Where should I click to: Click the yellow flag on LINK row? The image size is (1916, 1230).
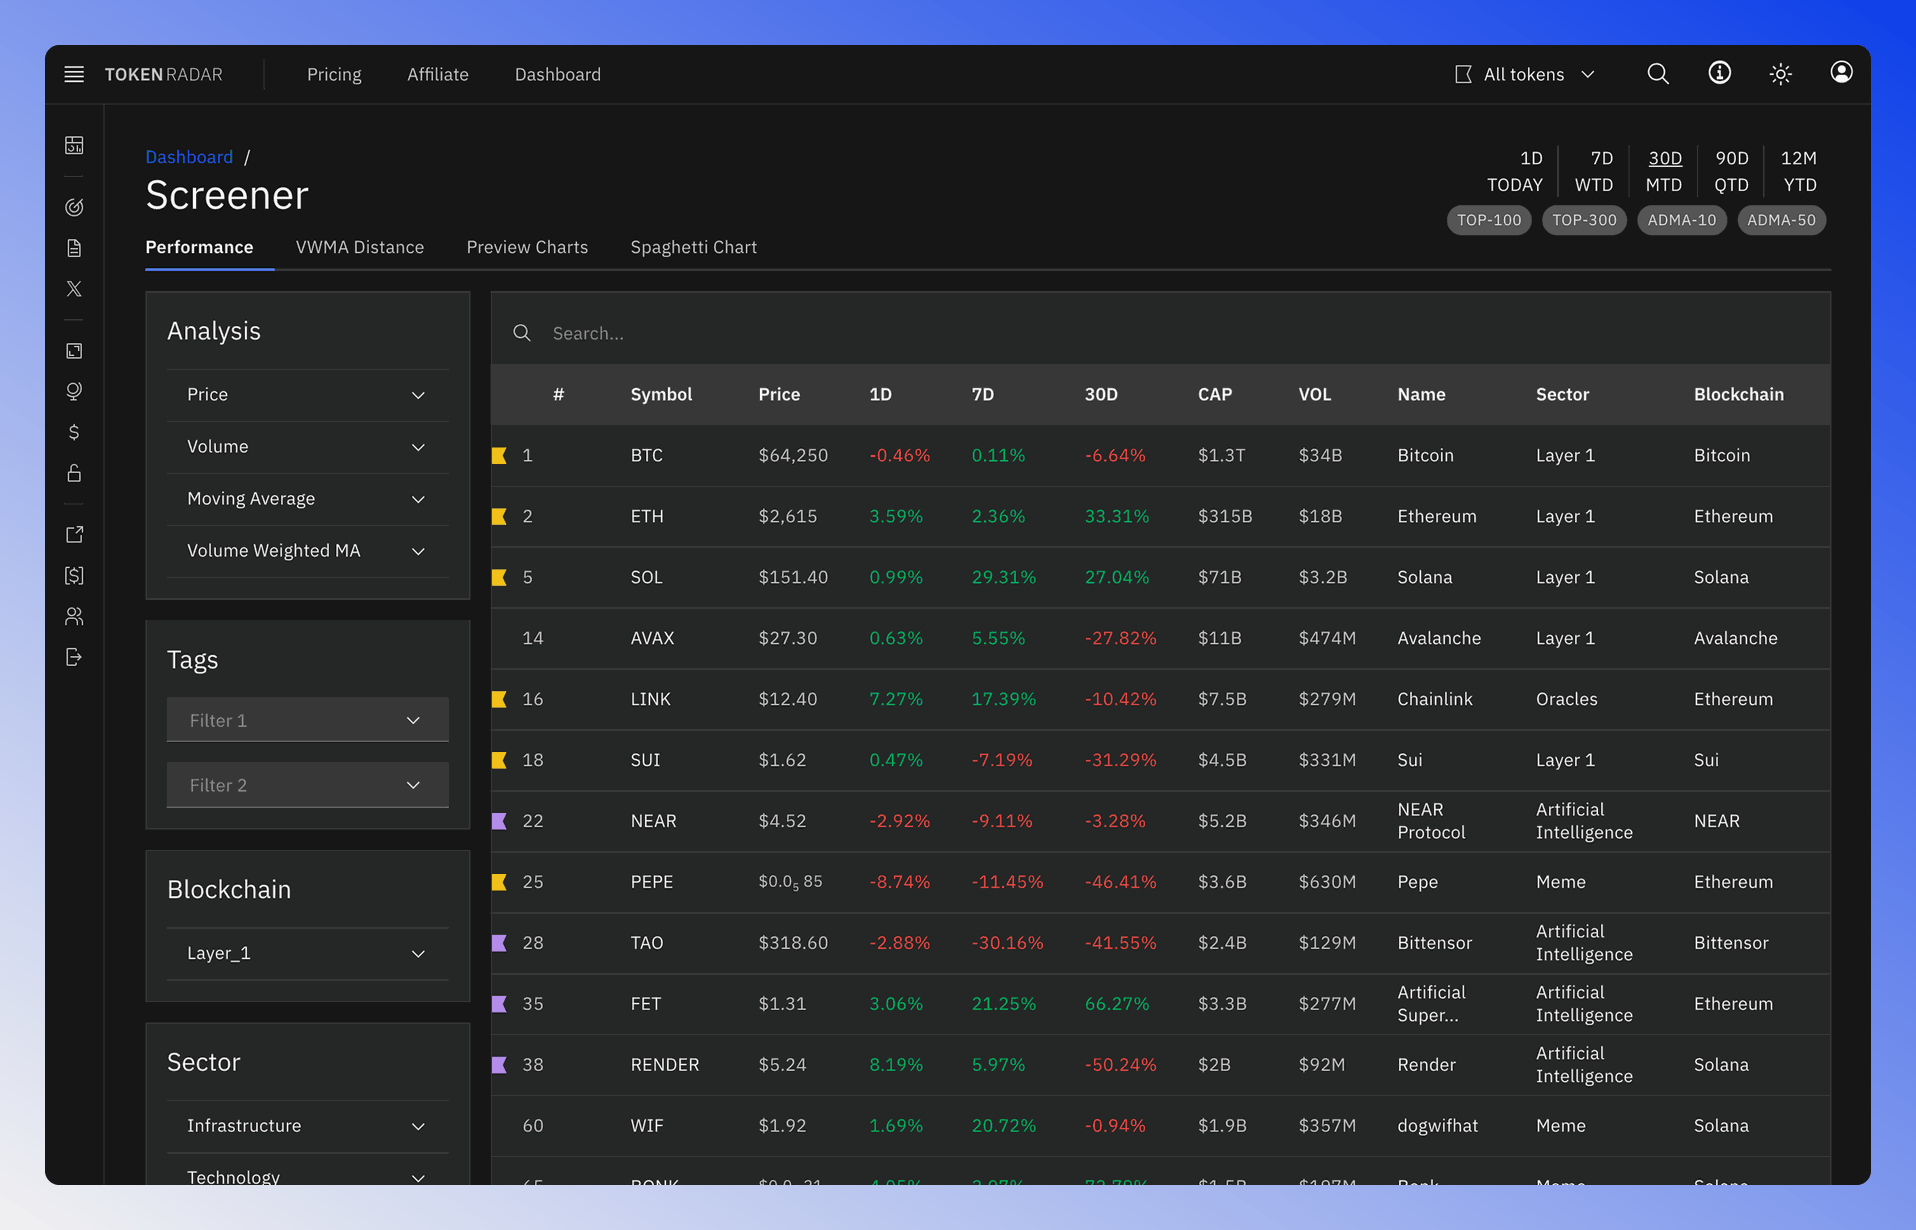[499, 699]
